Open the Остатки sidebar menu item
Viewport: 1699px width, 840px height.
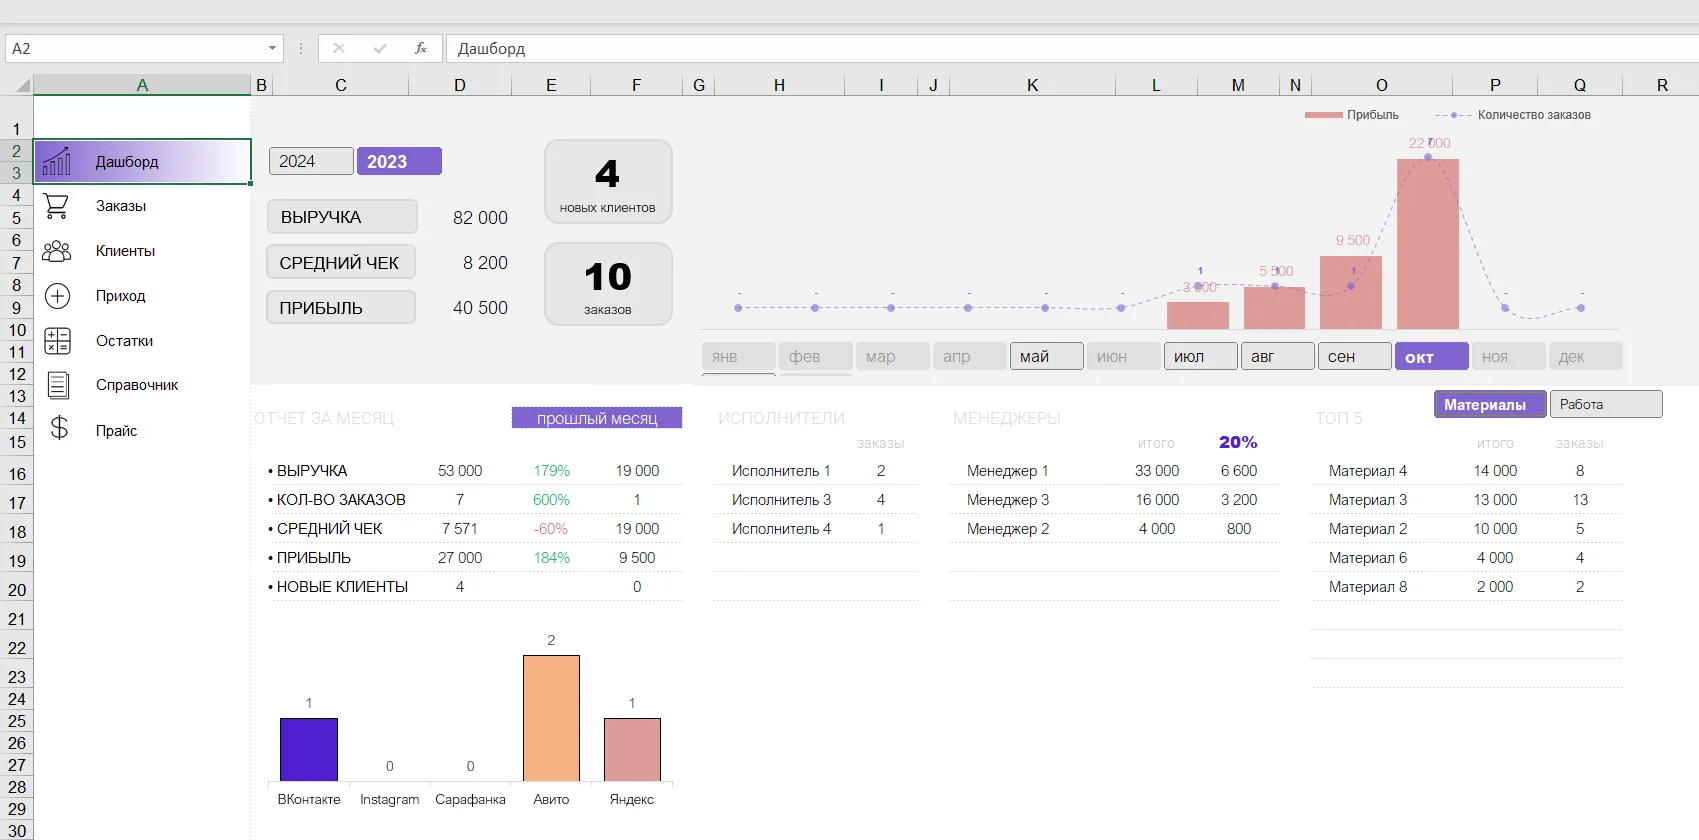(x=124, y=341)
